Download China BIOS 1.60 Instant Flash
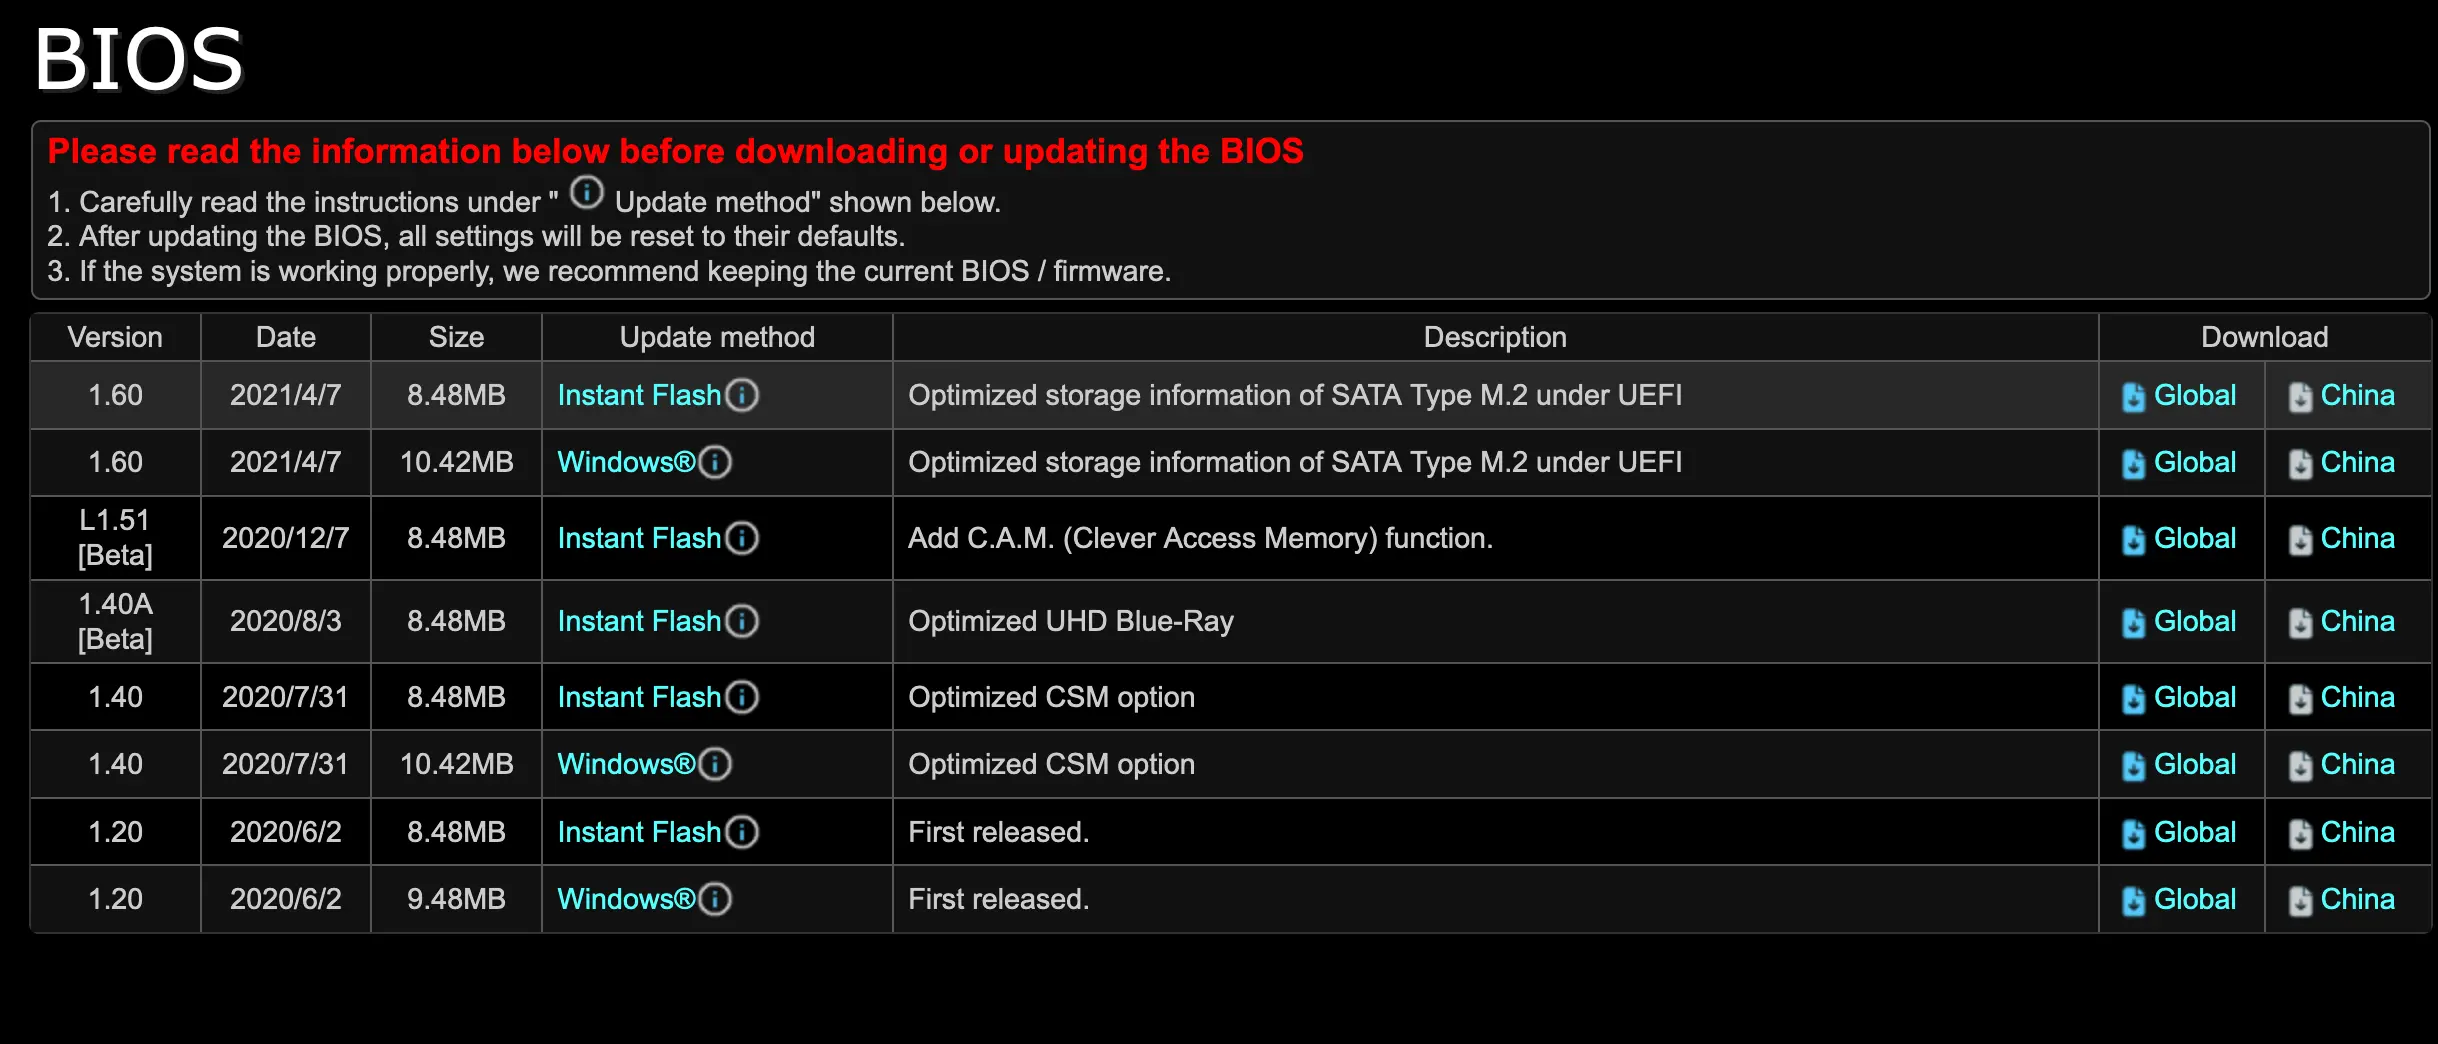Viewport: 2438px width, 1044px height. (x=2357, y=395)
